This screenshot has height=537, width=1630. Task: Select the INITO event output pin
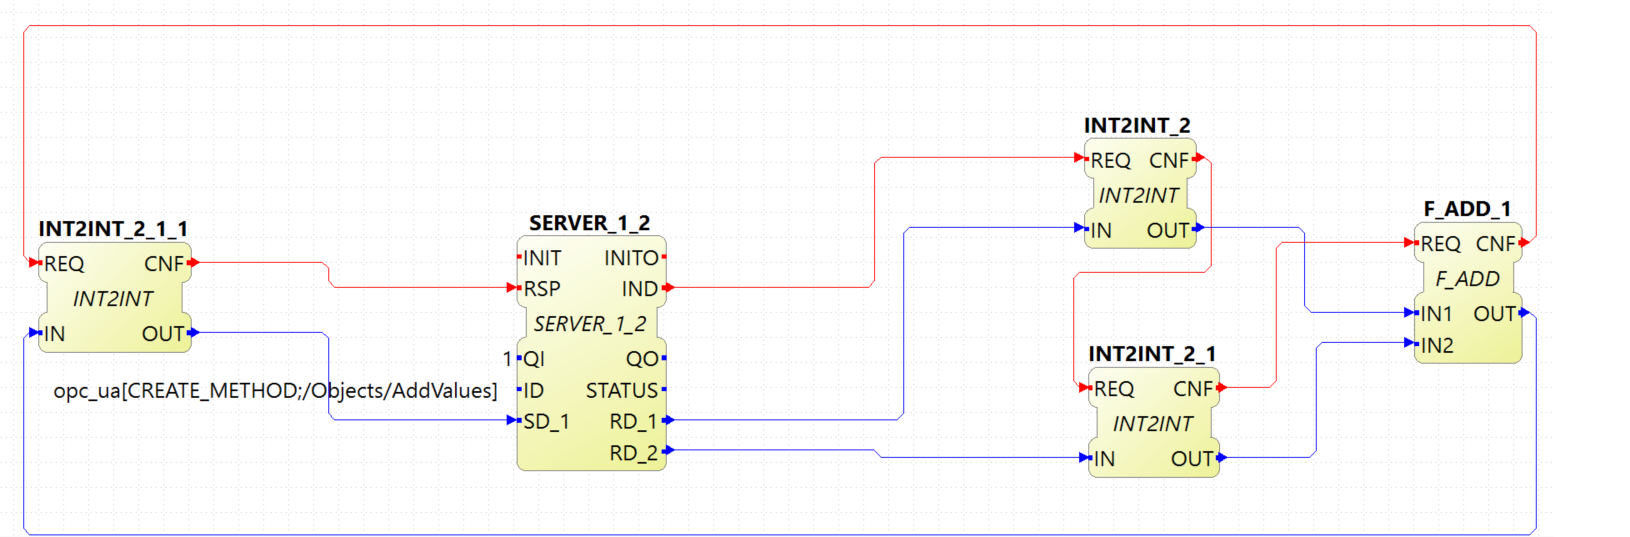point(631,258)
